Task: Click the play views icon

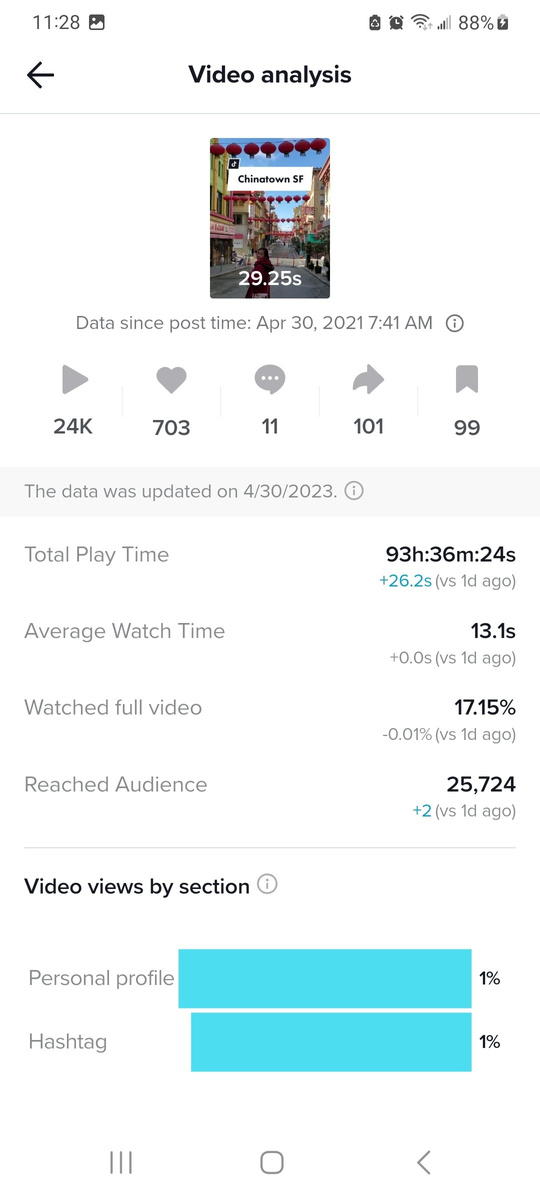Action: tap(74, 379)
